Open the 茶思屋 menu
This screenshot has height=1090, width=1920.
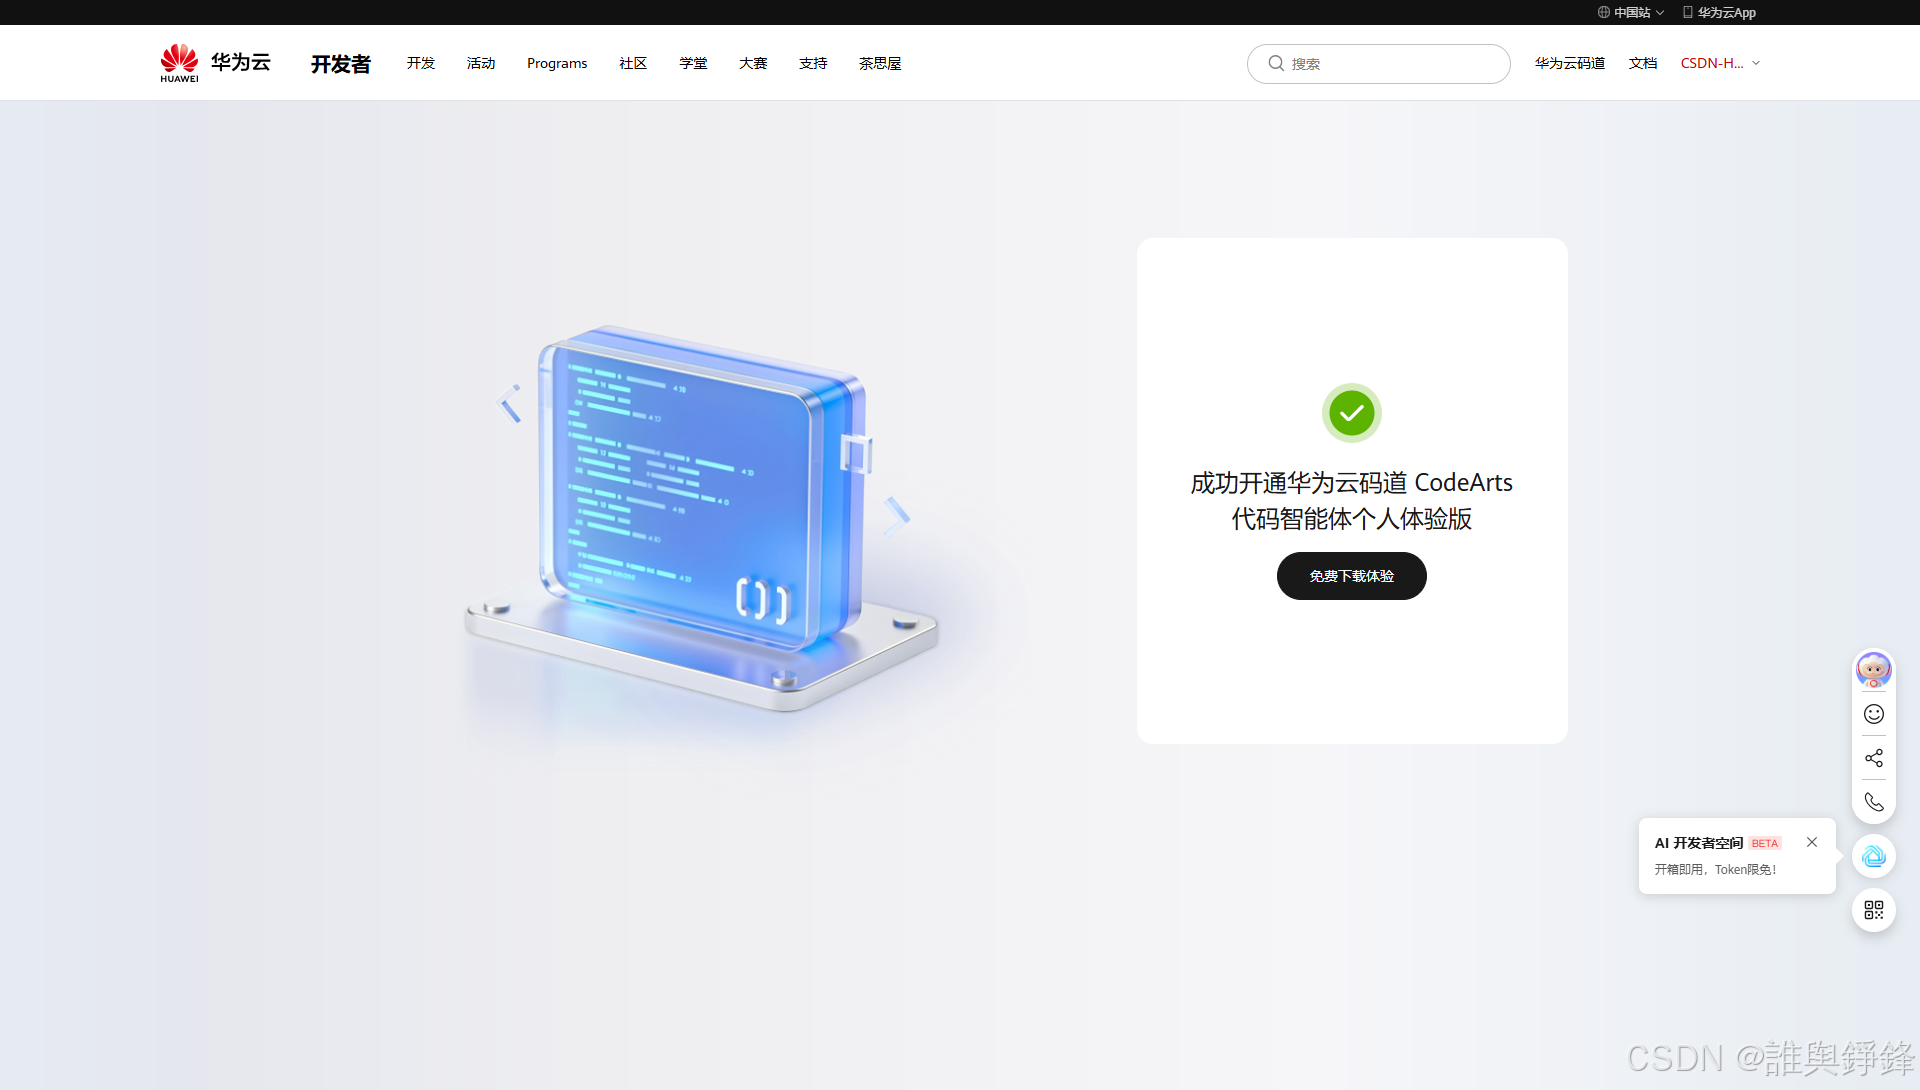(880, 63)
